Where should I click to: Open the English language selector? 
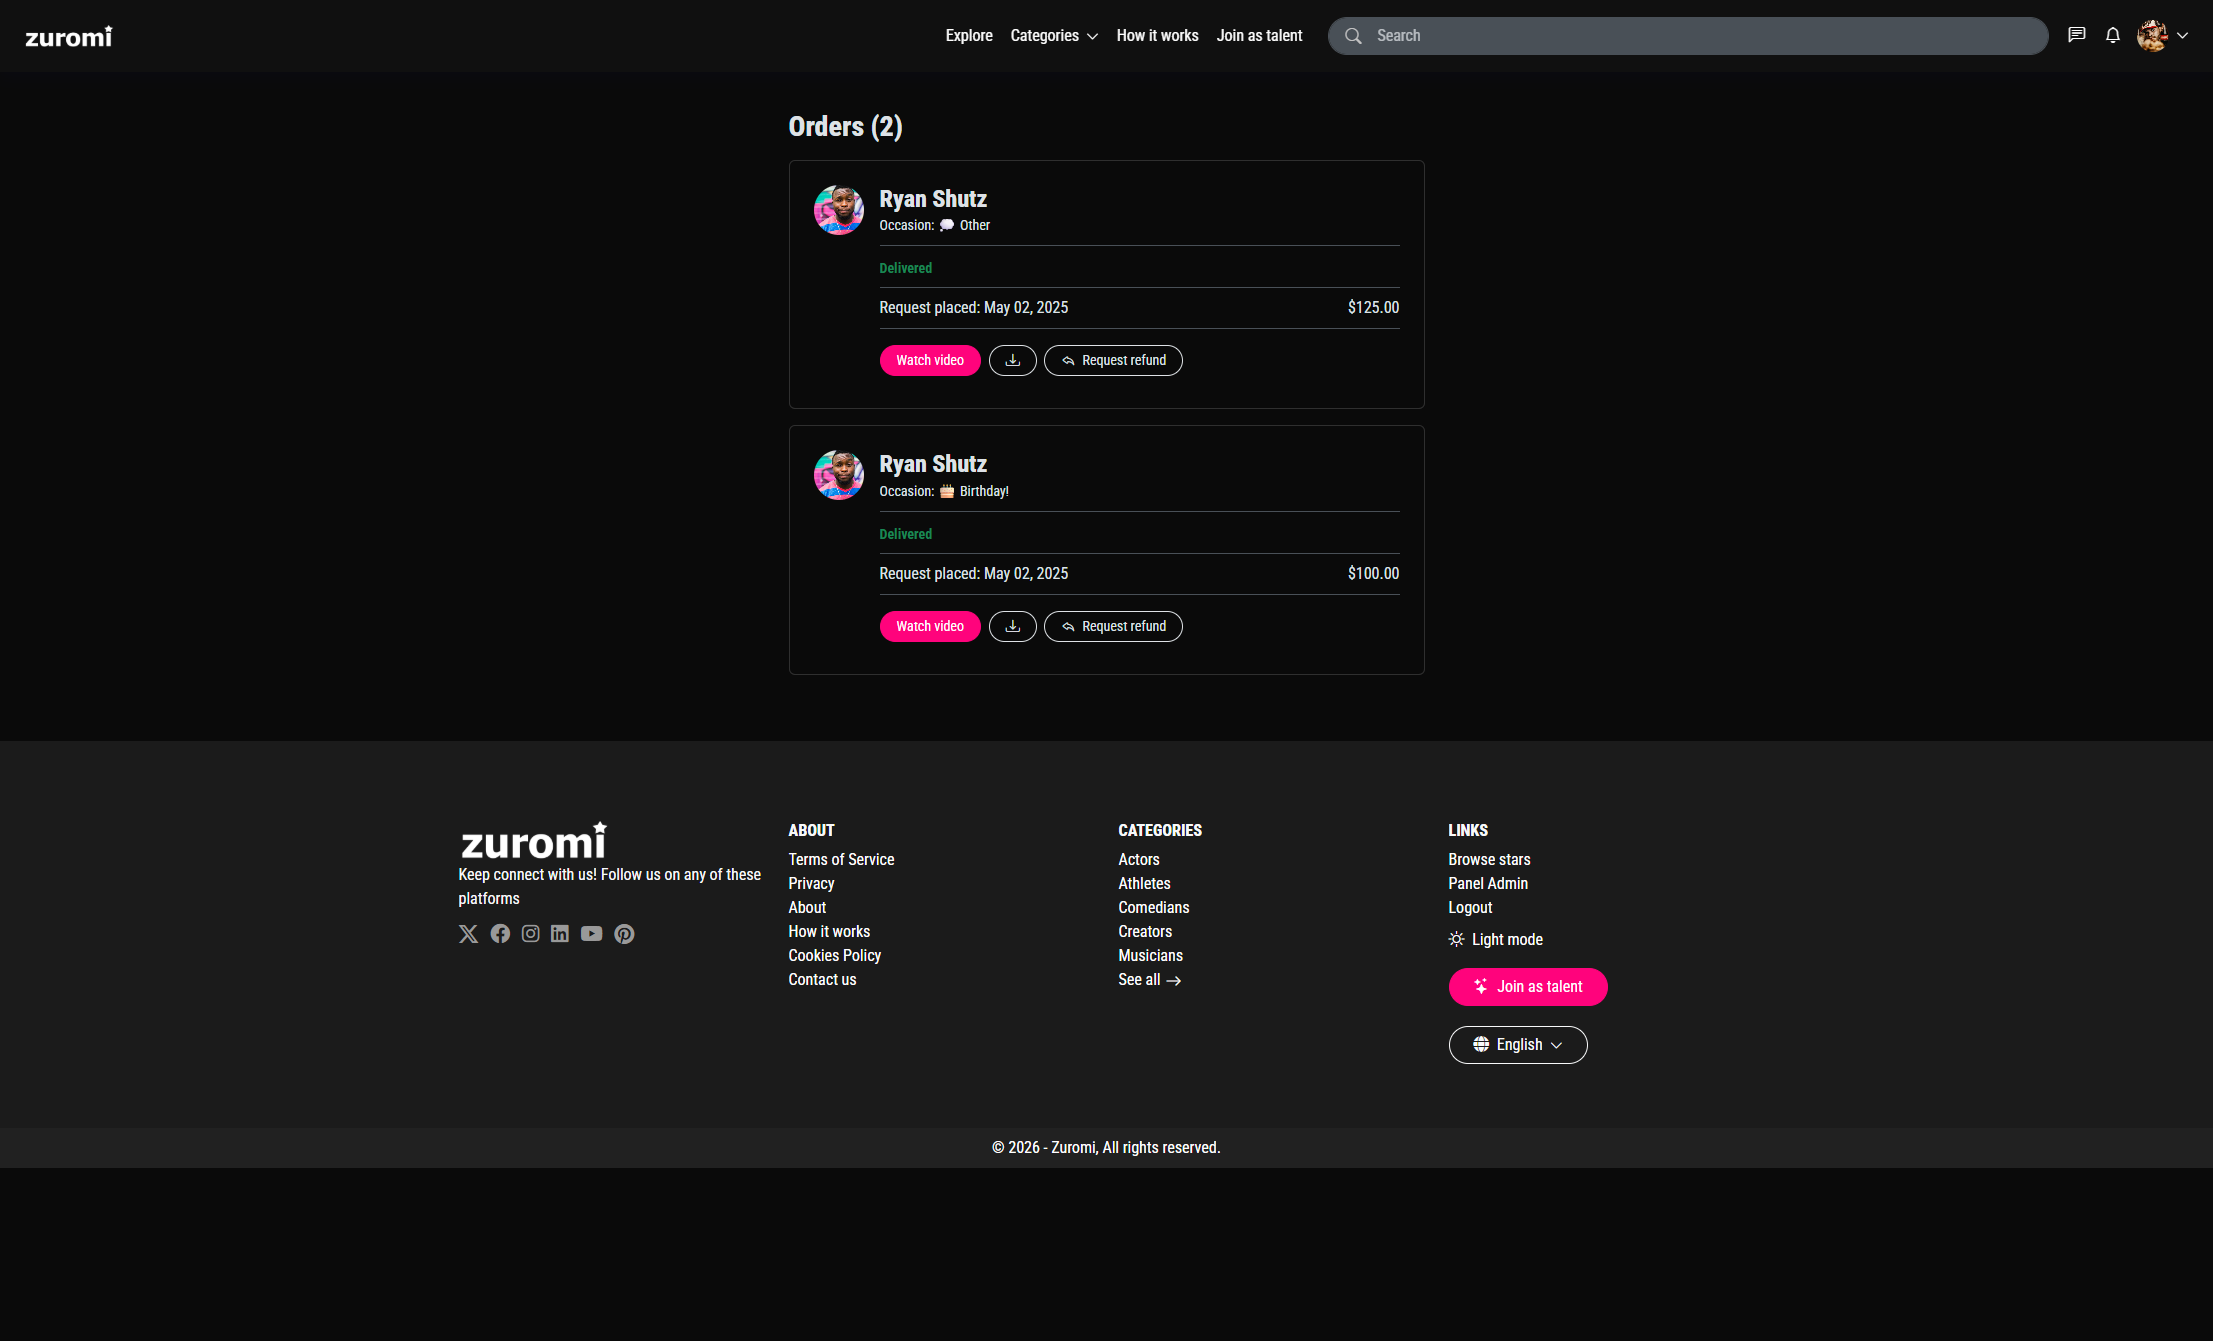pos(1517,1044)
